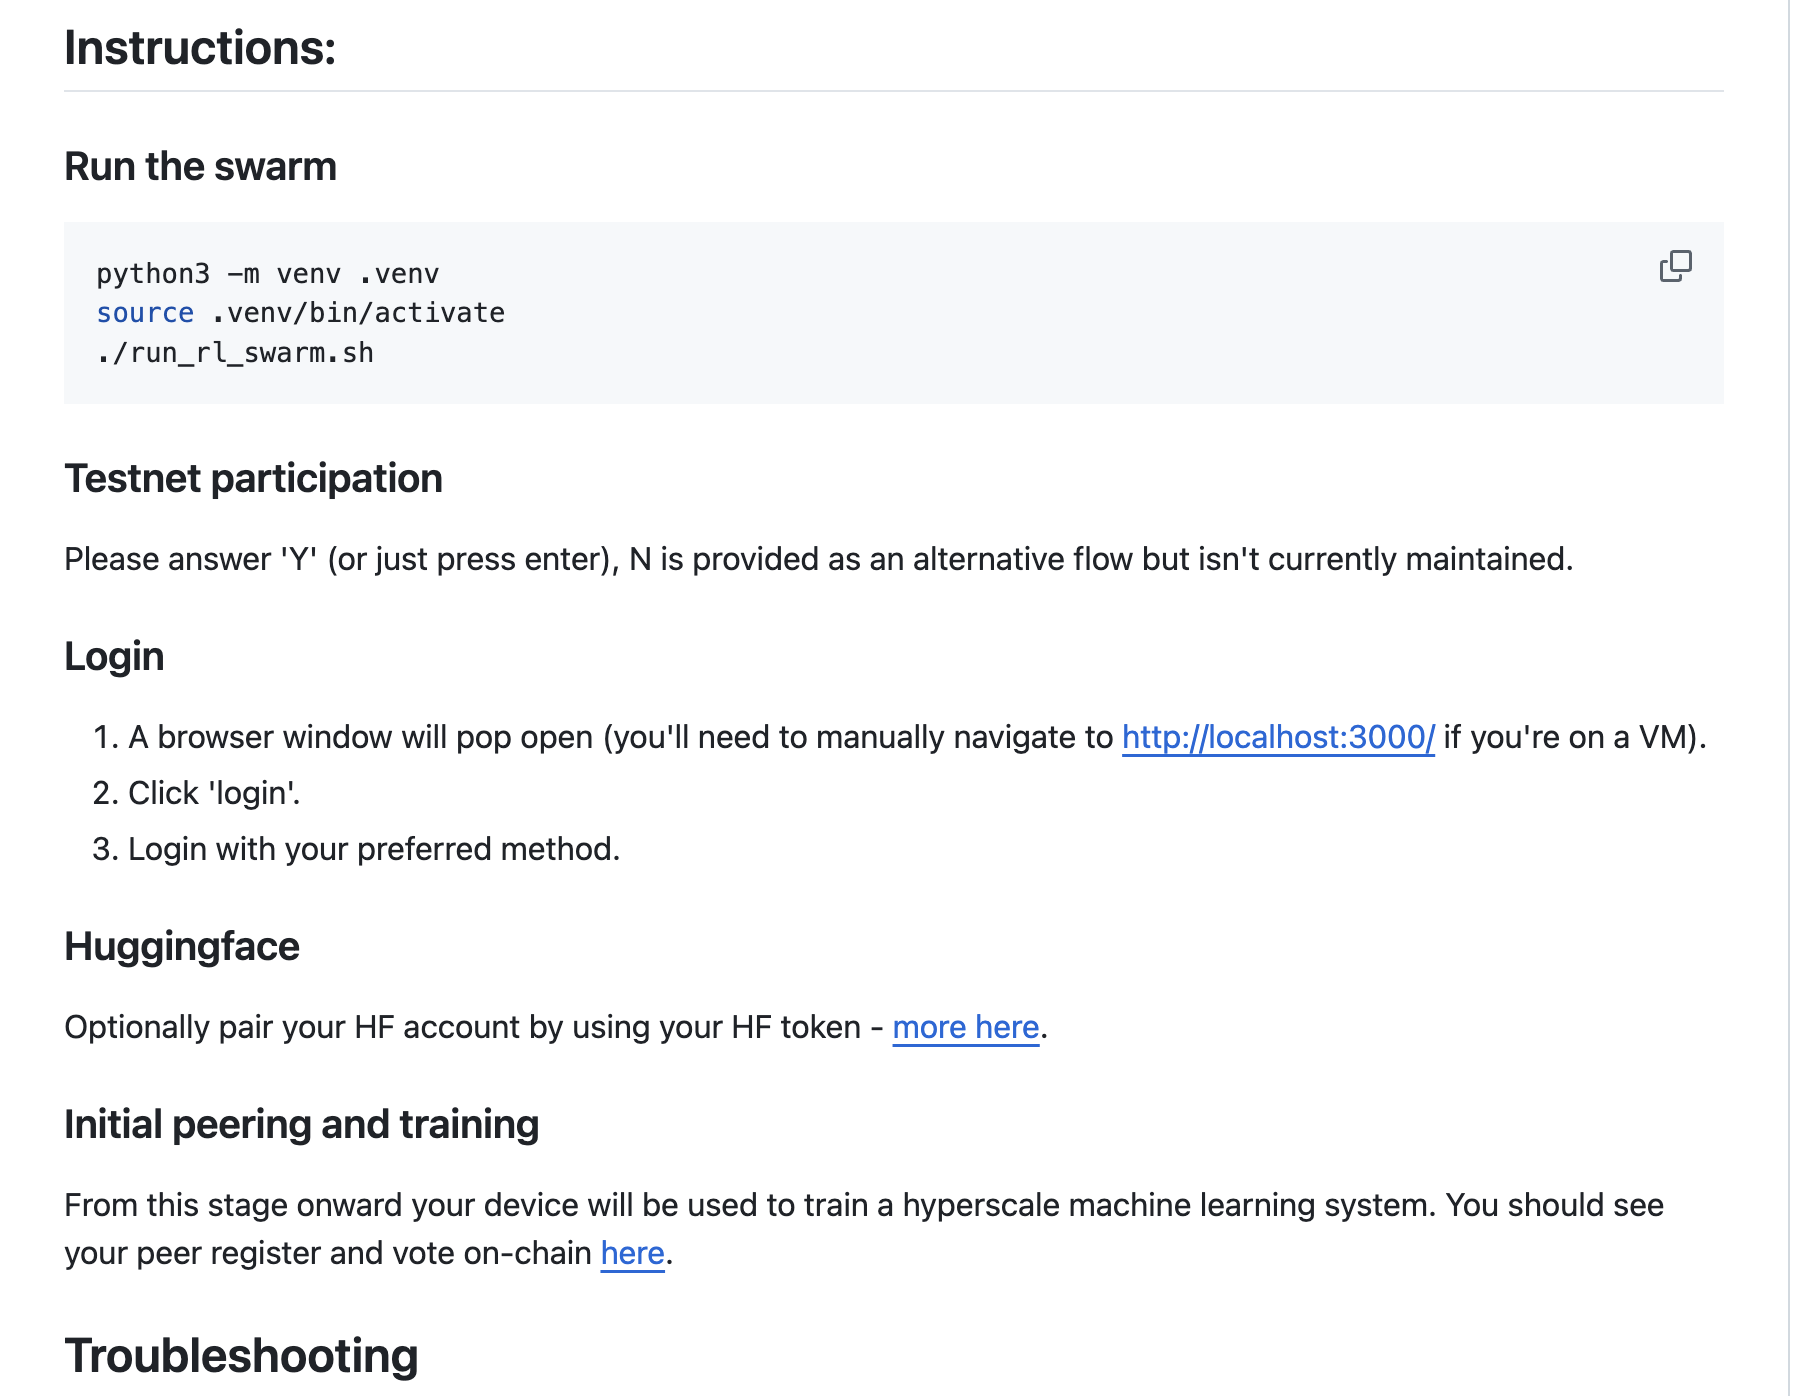Click the vertical scrollbar at the right edge

point(1789,698)
